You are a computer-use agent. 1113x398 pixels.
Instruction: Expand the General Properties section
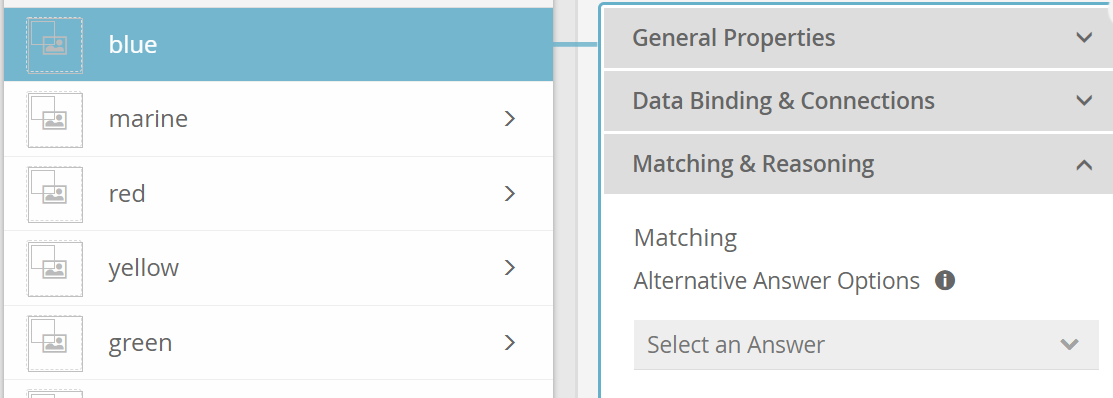point(858,38)
